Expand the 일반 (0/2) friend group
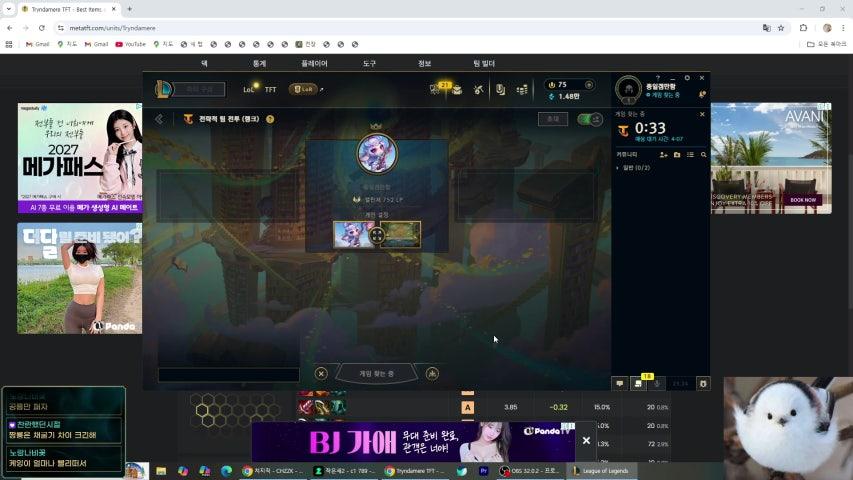 [634, 168]
